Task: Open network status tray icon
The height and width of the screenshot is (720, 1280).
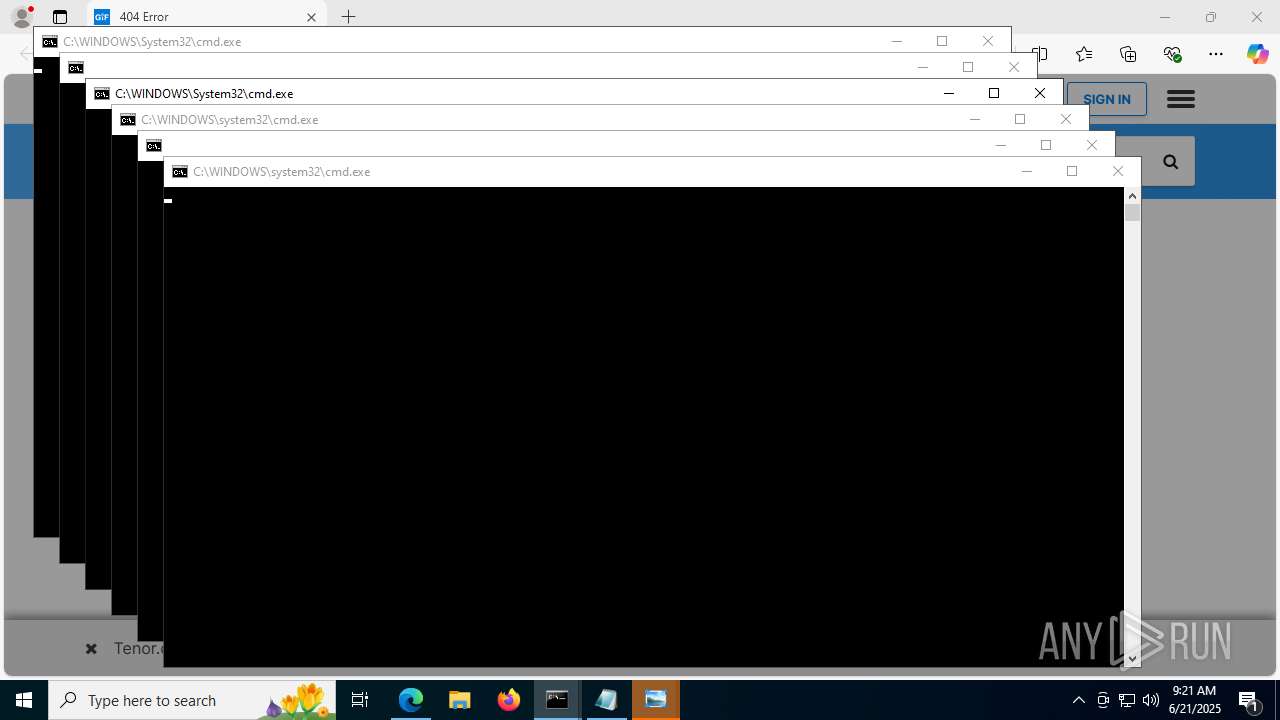Action: [x=1127, y=700]
